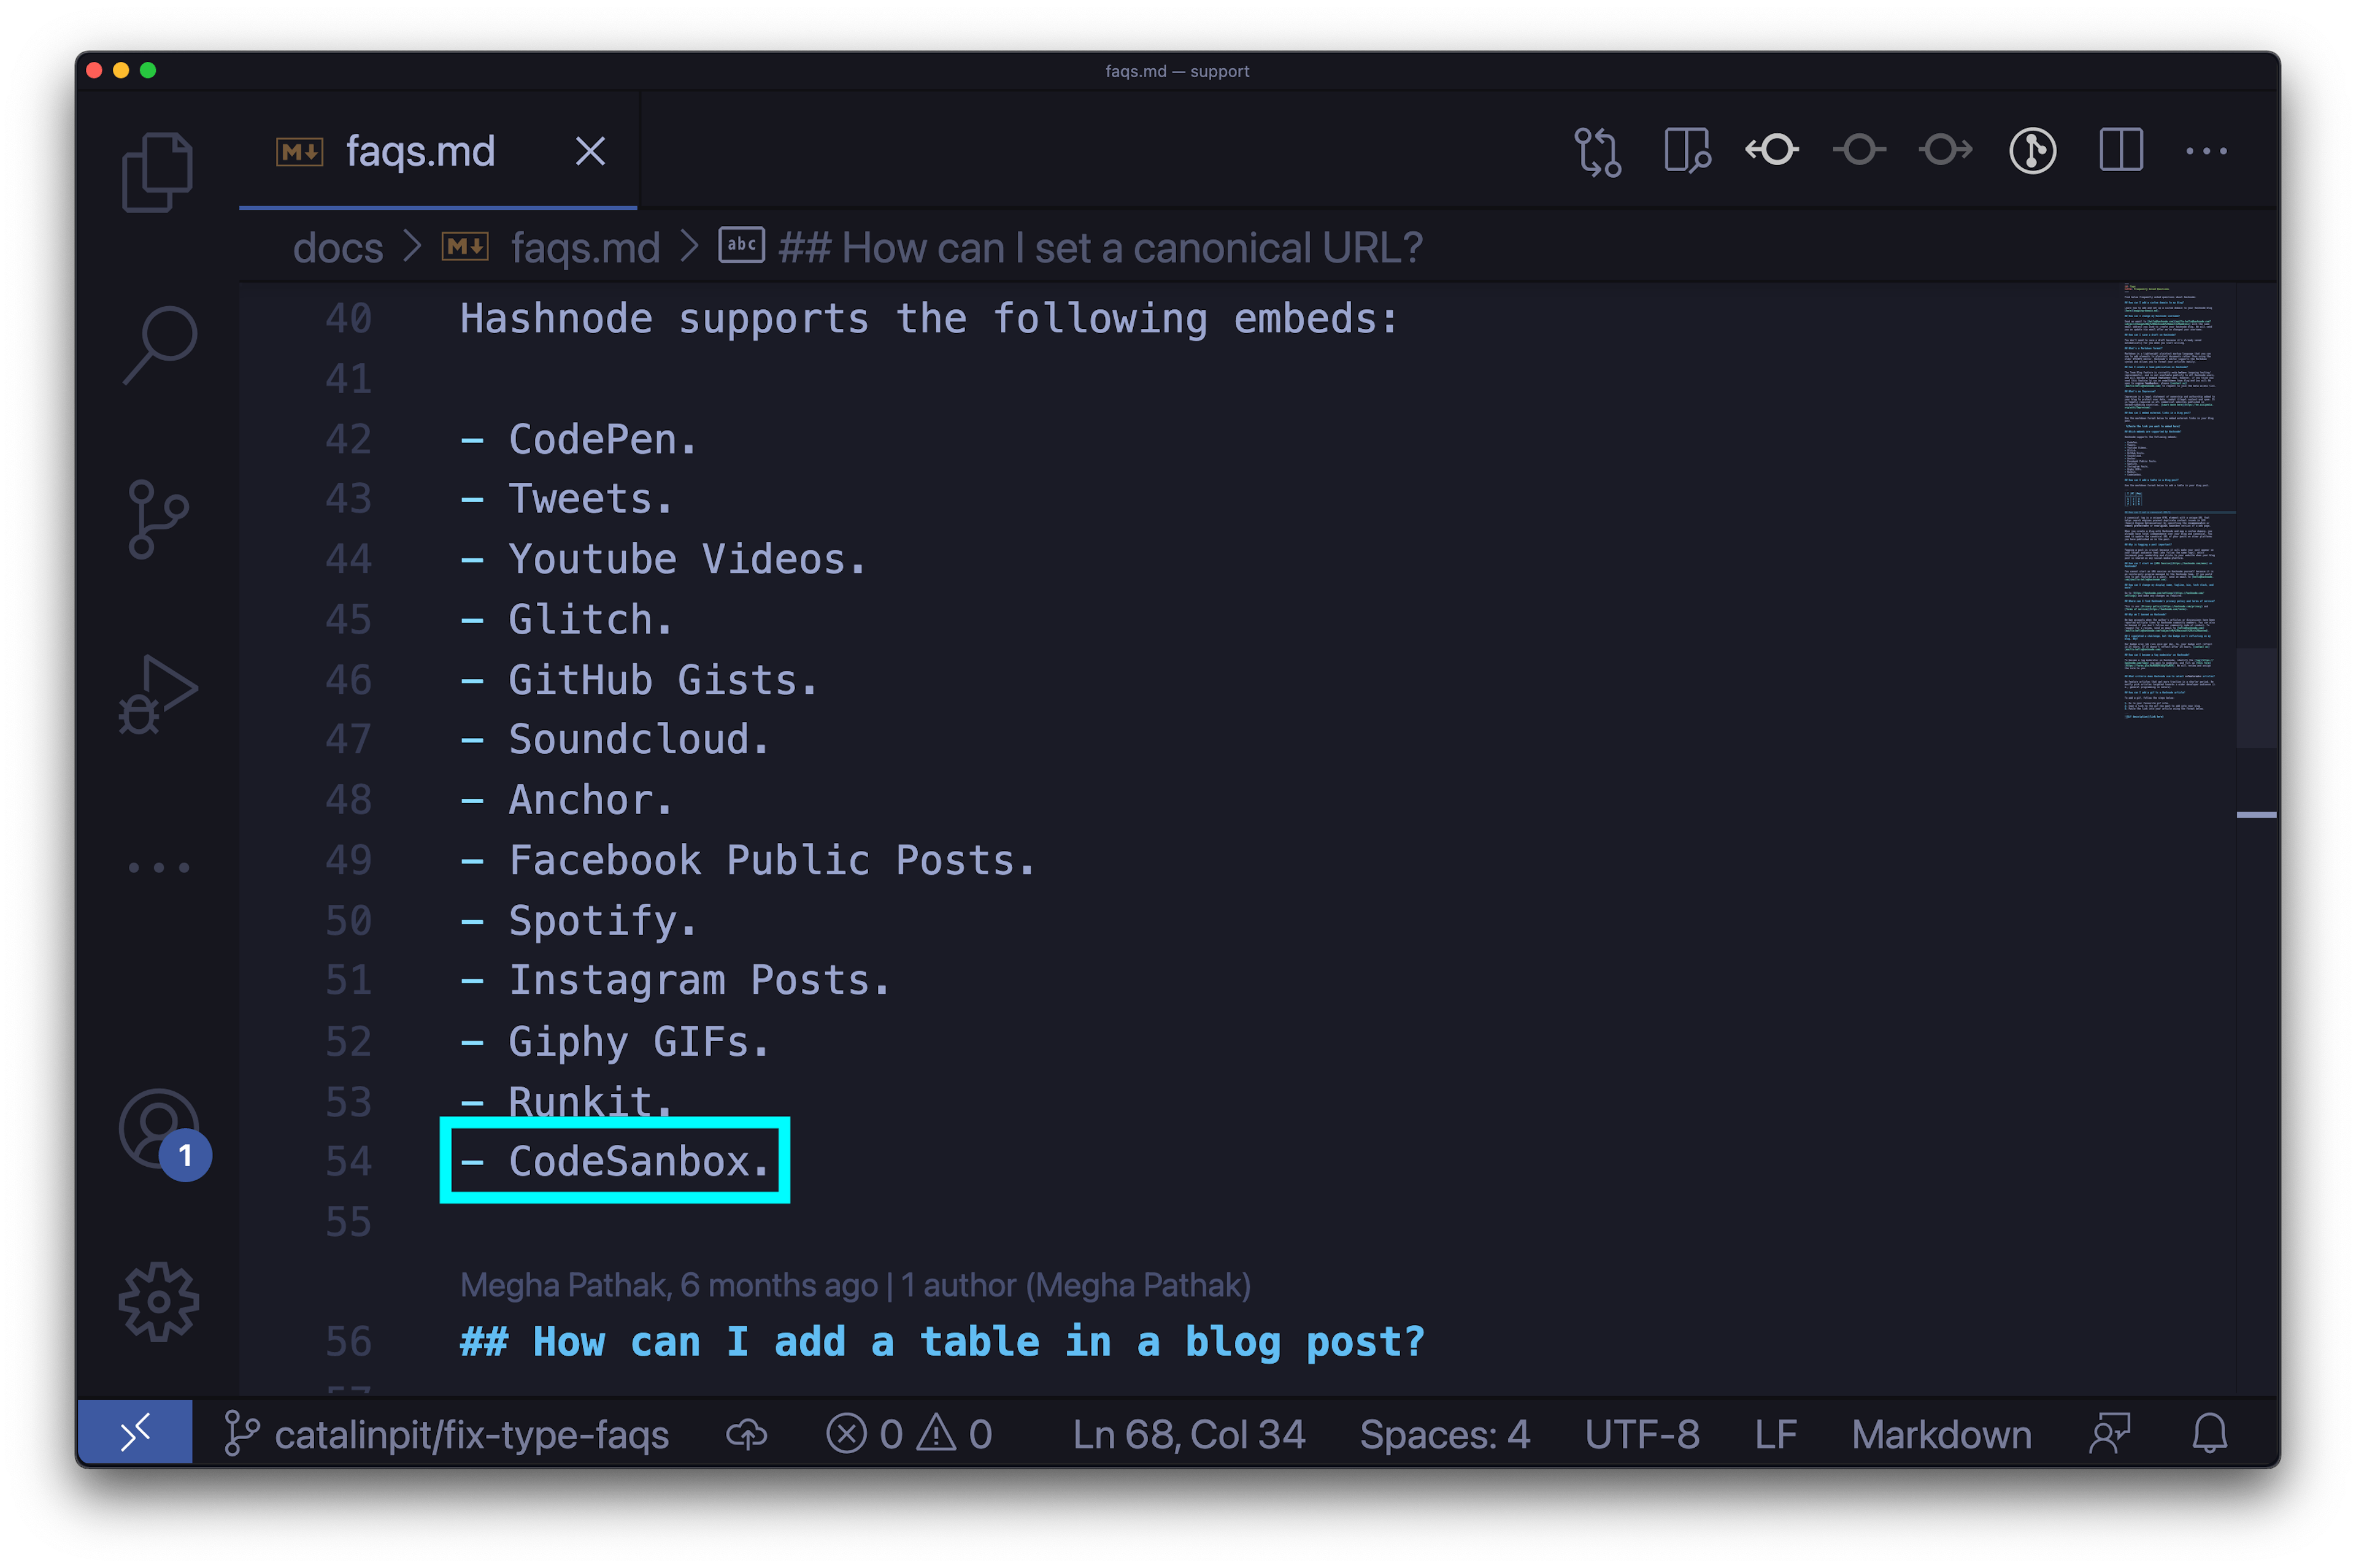
Task: Click the docs folder breadcrumb
Action: point(338,248)
